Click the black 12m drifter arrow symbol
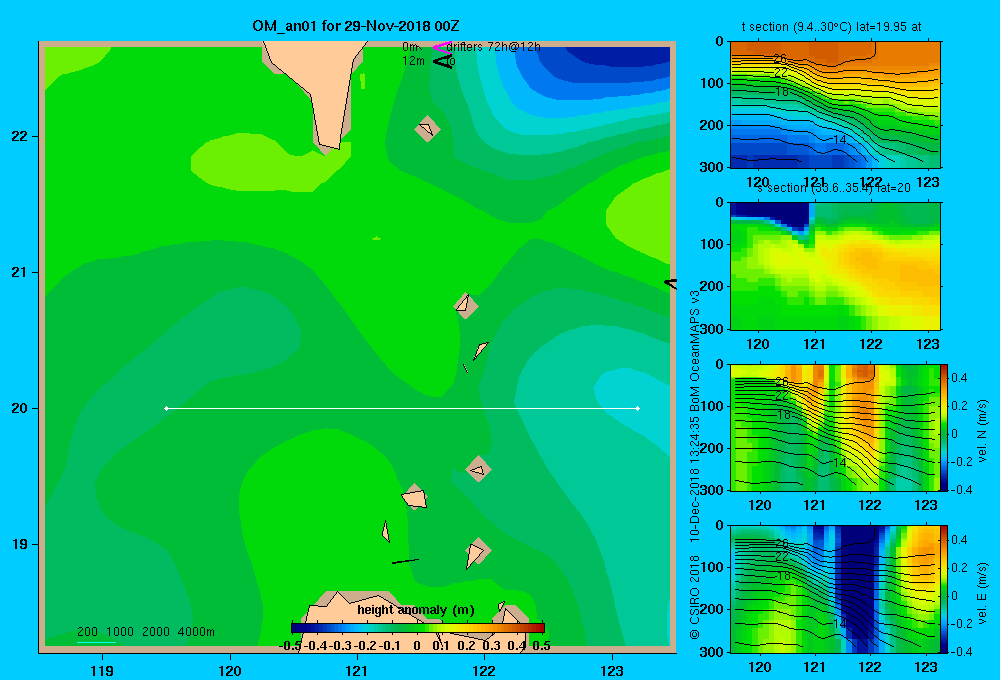The width and height of the screenshot is (1000, 680). 441,61
